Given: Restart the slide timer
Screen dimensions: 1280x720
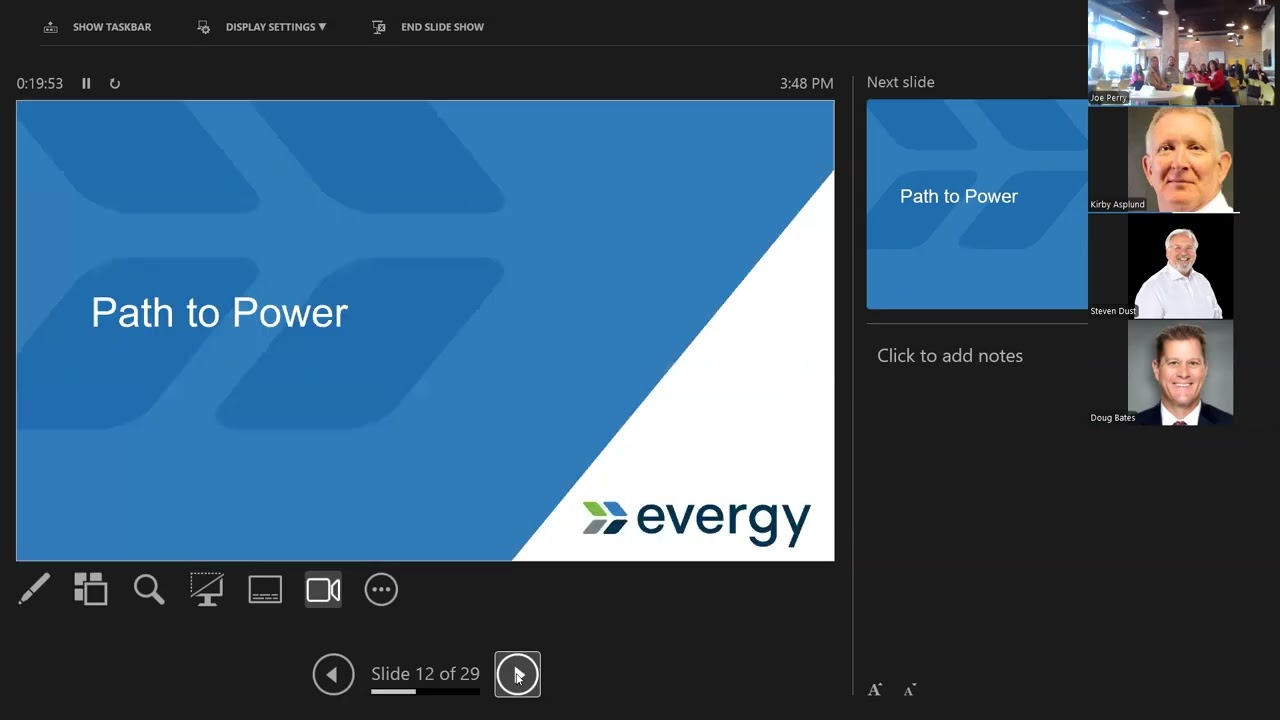Looking at the screenshot, I should click(x=115, y=84).
